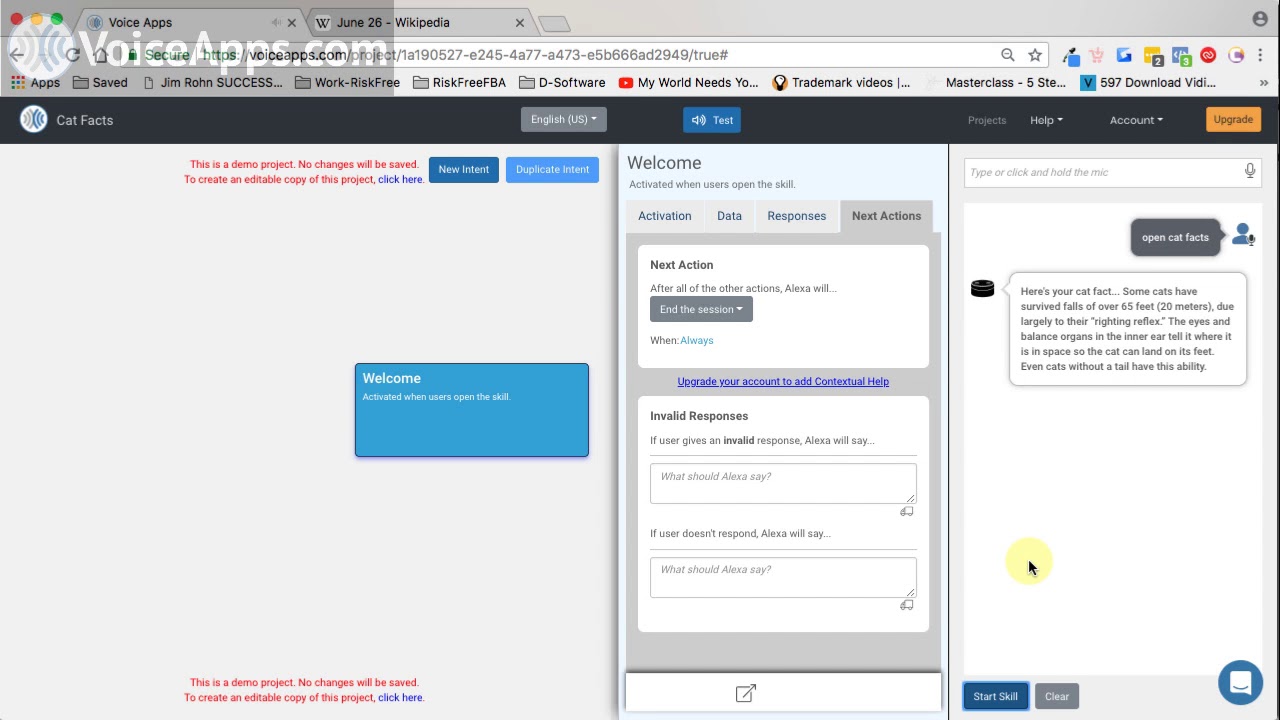Focus the invalid response 'What should Alexa say?' textbox
This screenshot has height=720, width=1280.
783,483
